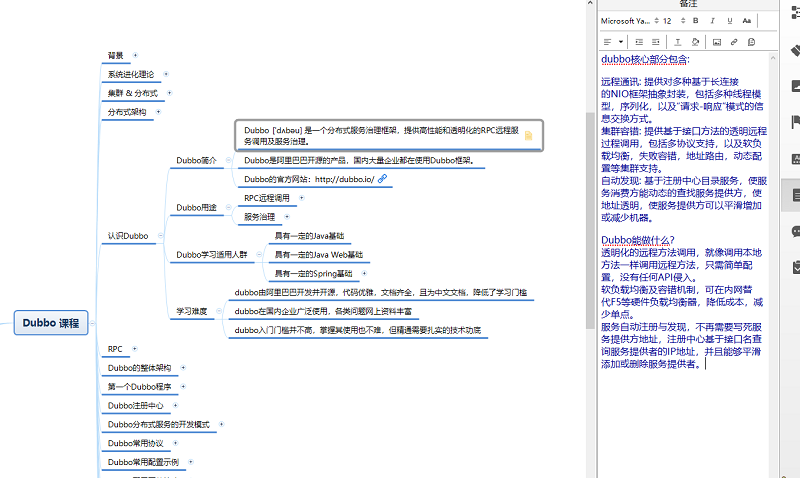This screenshot has height=478, width=800.
Task: Collapse the 学习难度 branch
Action: [x=219, y=311]
